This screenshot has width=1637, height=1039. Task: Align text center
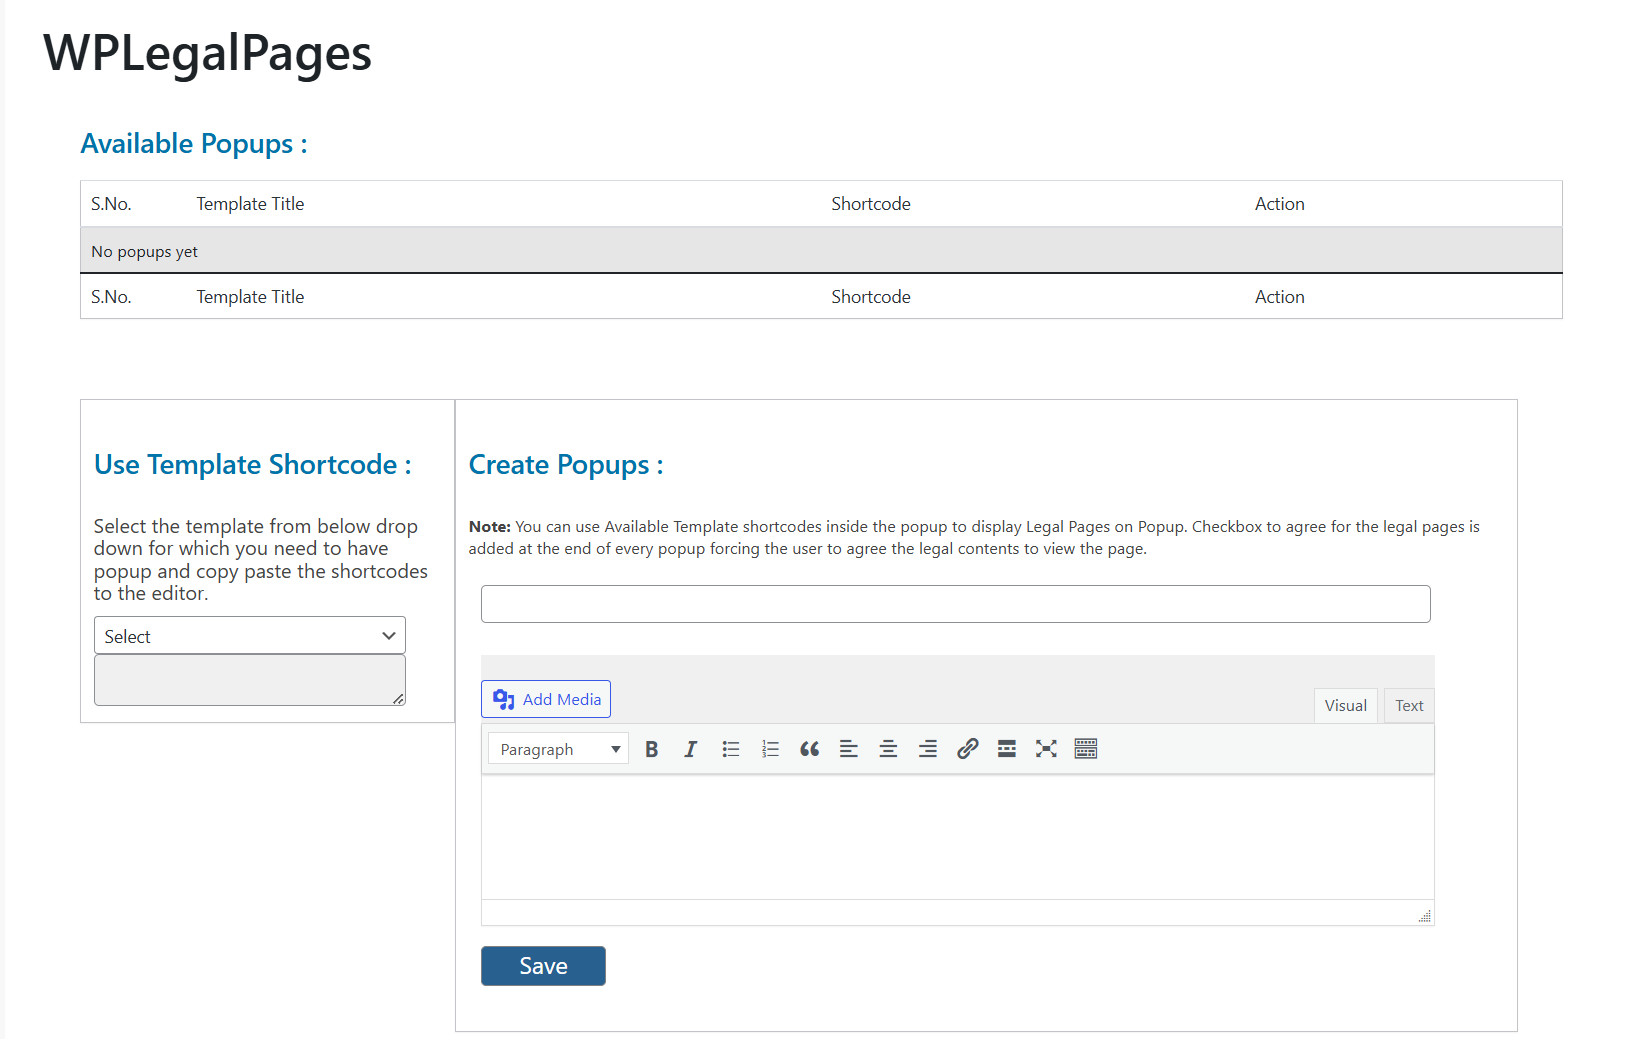[x=888, y=749]
